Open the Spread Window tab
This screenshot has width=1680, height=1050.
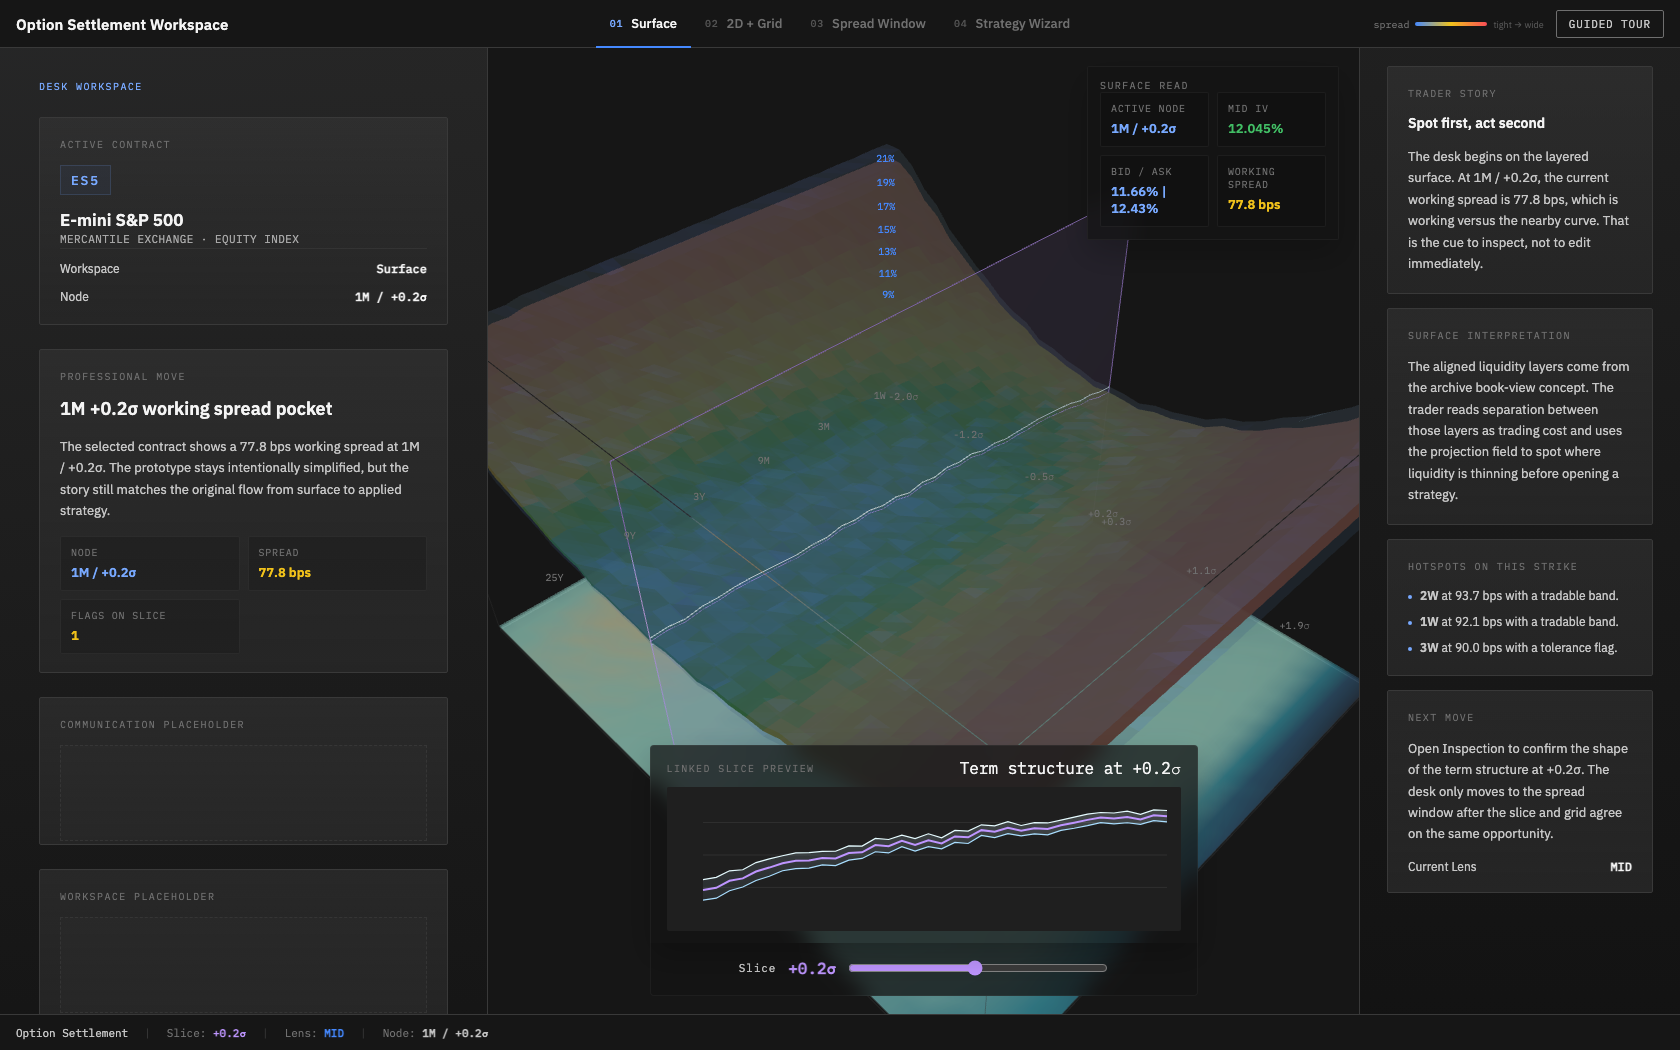[868, 24]
